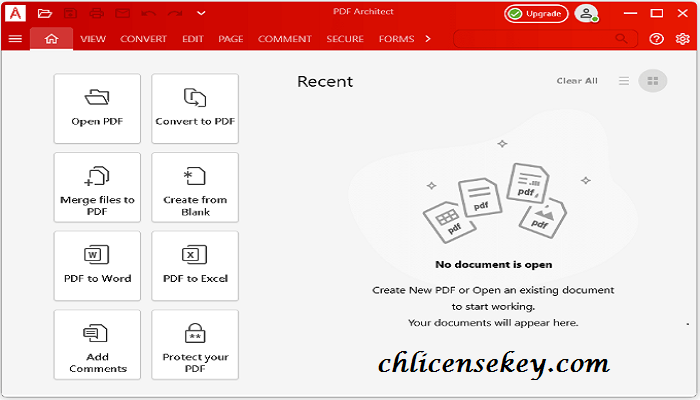Click the PDF to Word tile

[97, 266]
